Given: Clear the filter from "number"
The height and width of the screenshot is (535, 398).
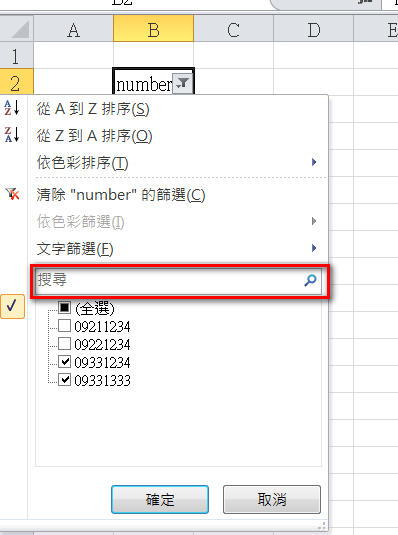Looking at the screenshot, I should (x=121, y=195).
